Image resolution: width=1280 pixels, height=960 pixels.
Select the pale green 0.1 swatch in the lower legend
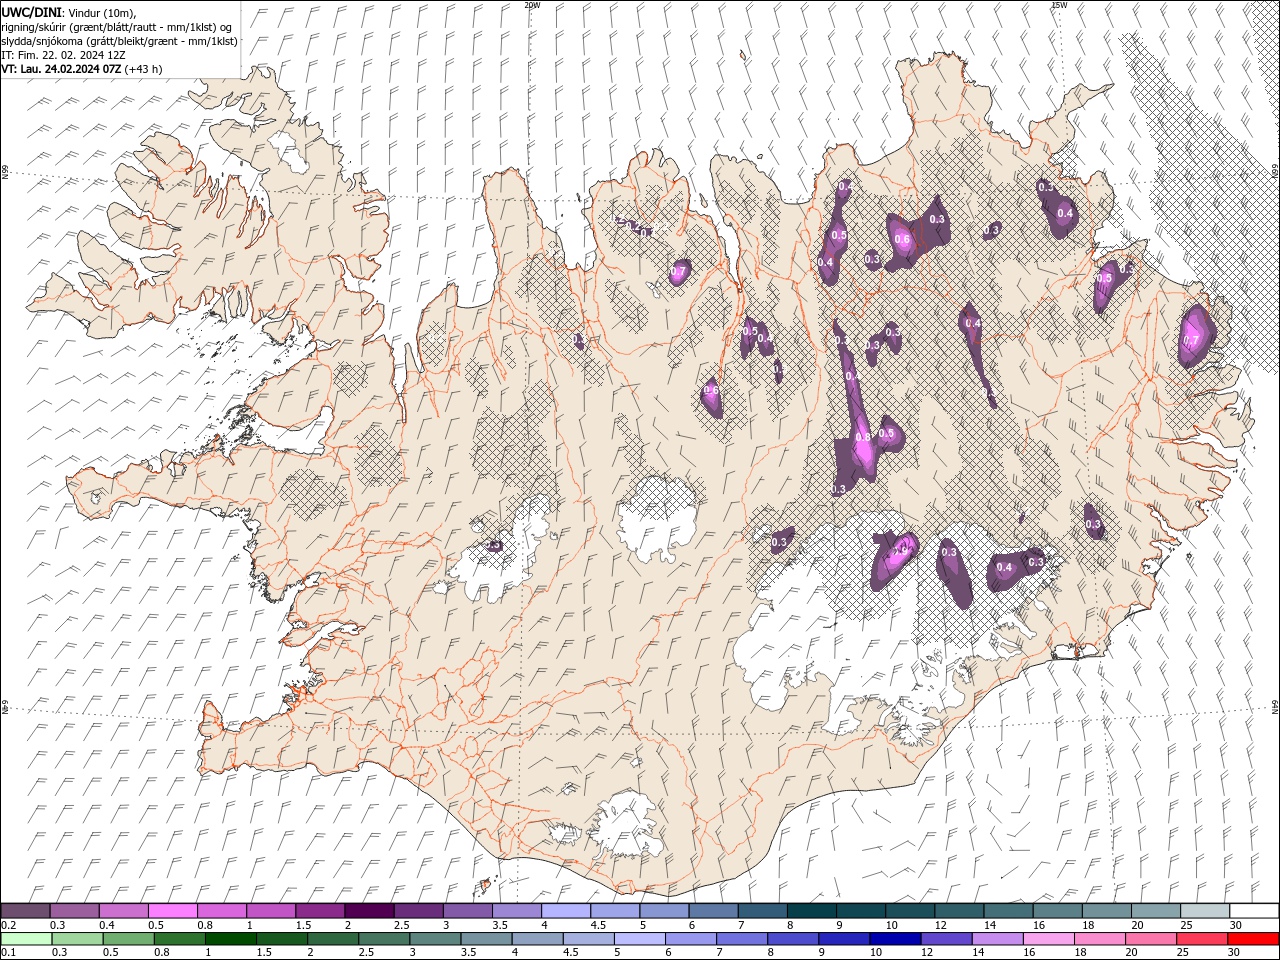25,939
